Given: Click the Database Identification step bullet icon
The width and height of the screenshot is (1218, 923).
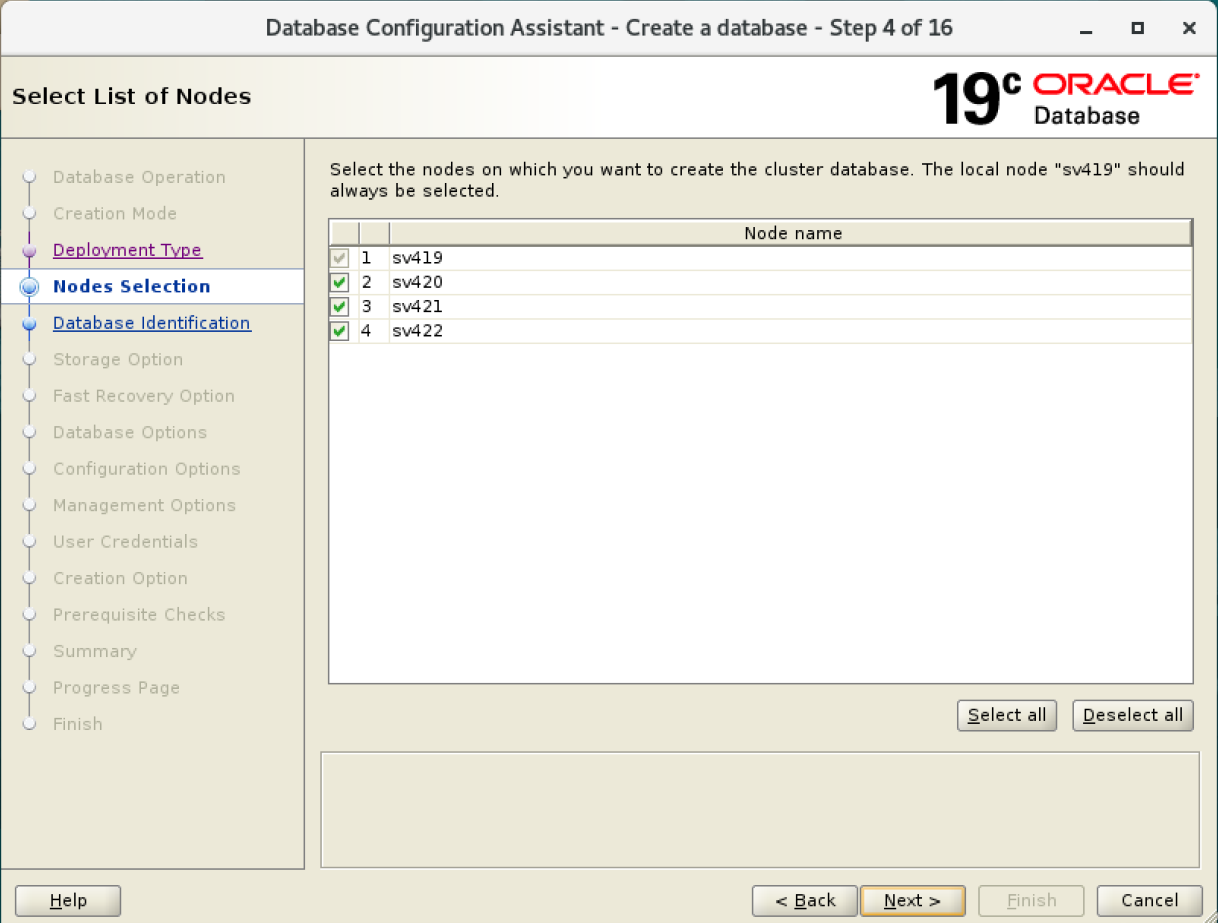Looking at the screenshot, I should (x=29, y=324).
